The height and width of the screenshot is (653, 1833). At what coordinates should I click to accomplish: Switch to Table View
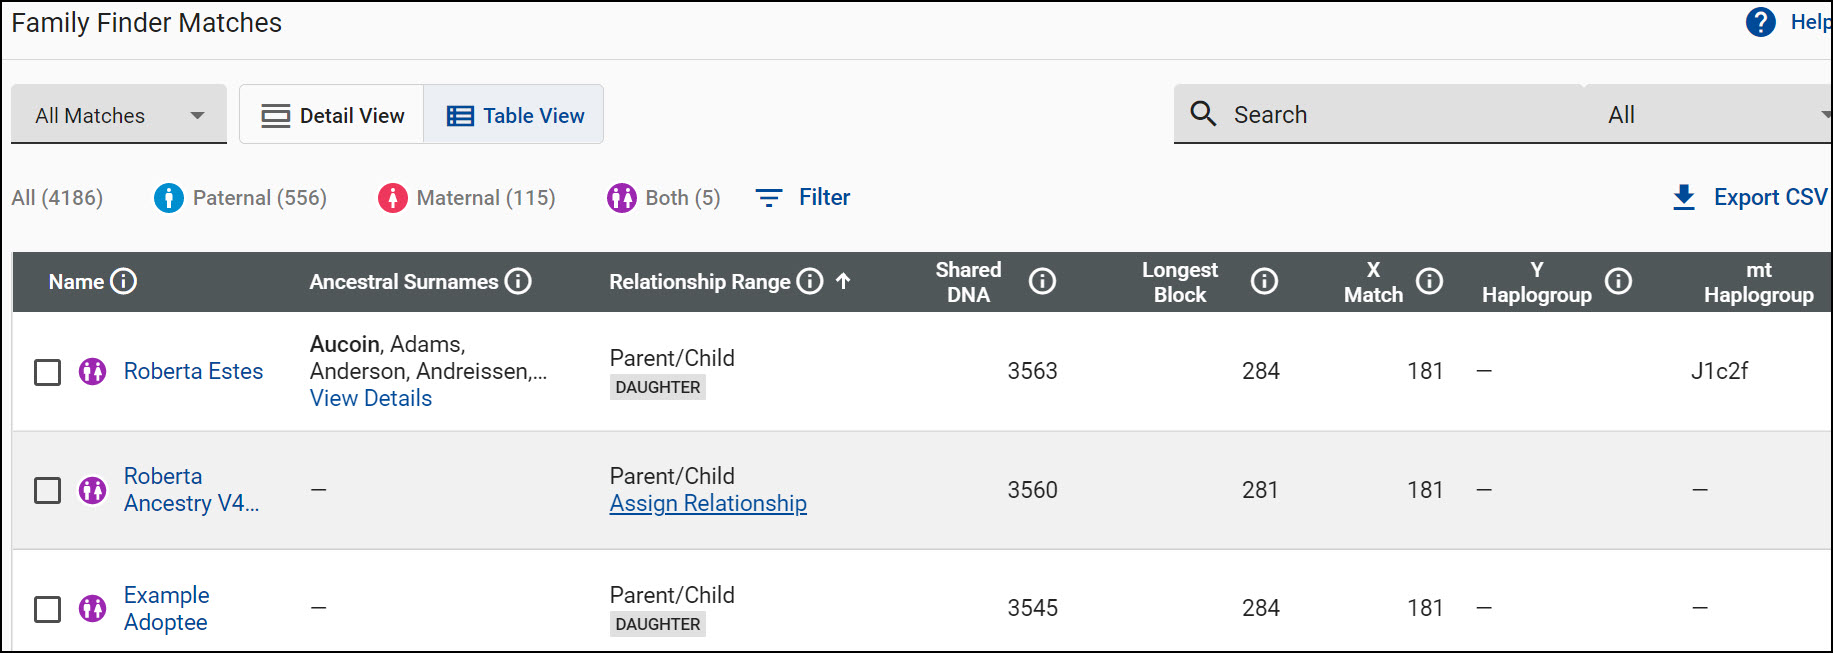tap(514, 114)
